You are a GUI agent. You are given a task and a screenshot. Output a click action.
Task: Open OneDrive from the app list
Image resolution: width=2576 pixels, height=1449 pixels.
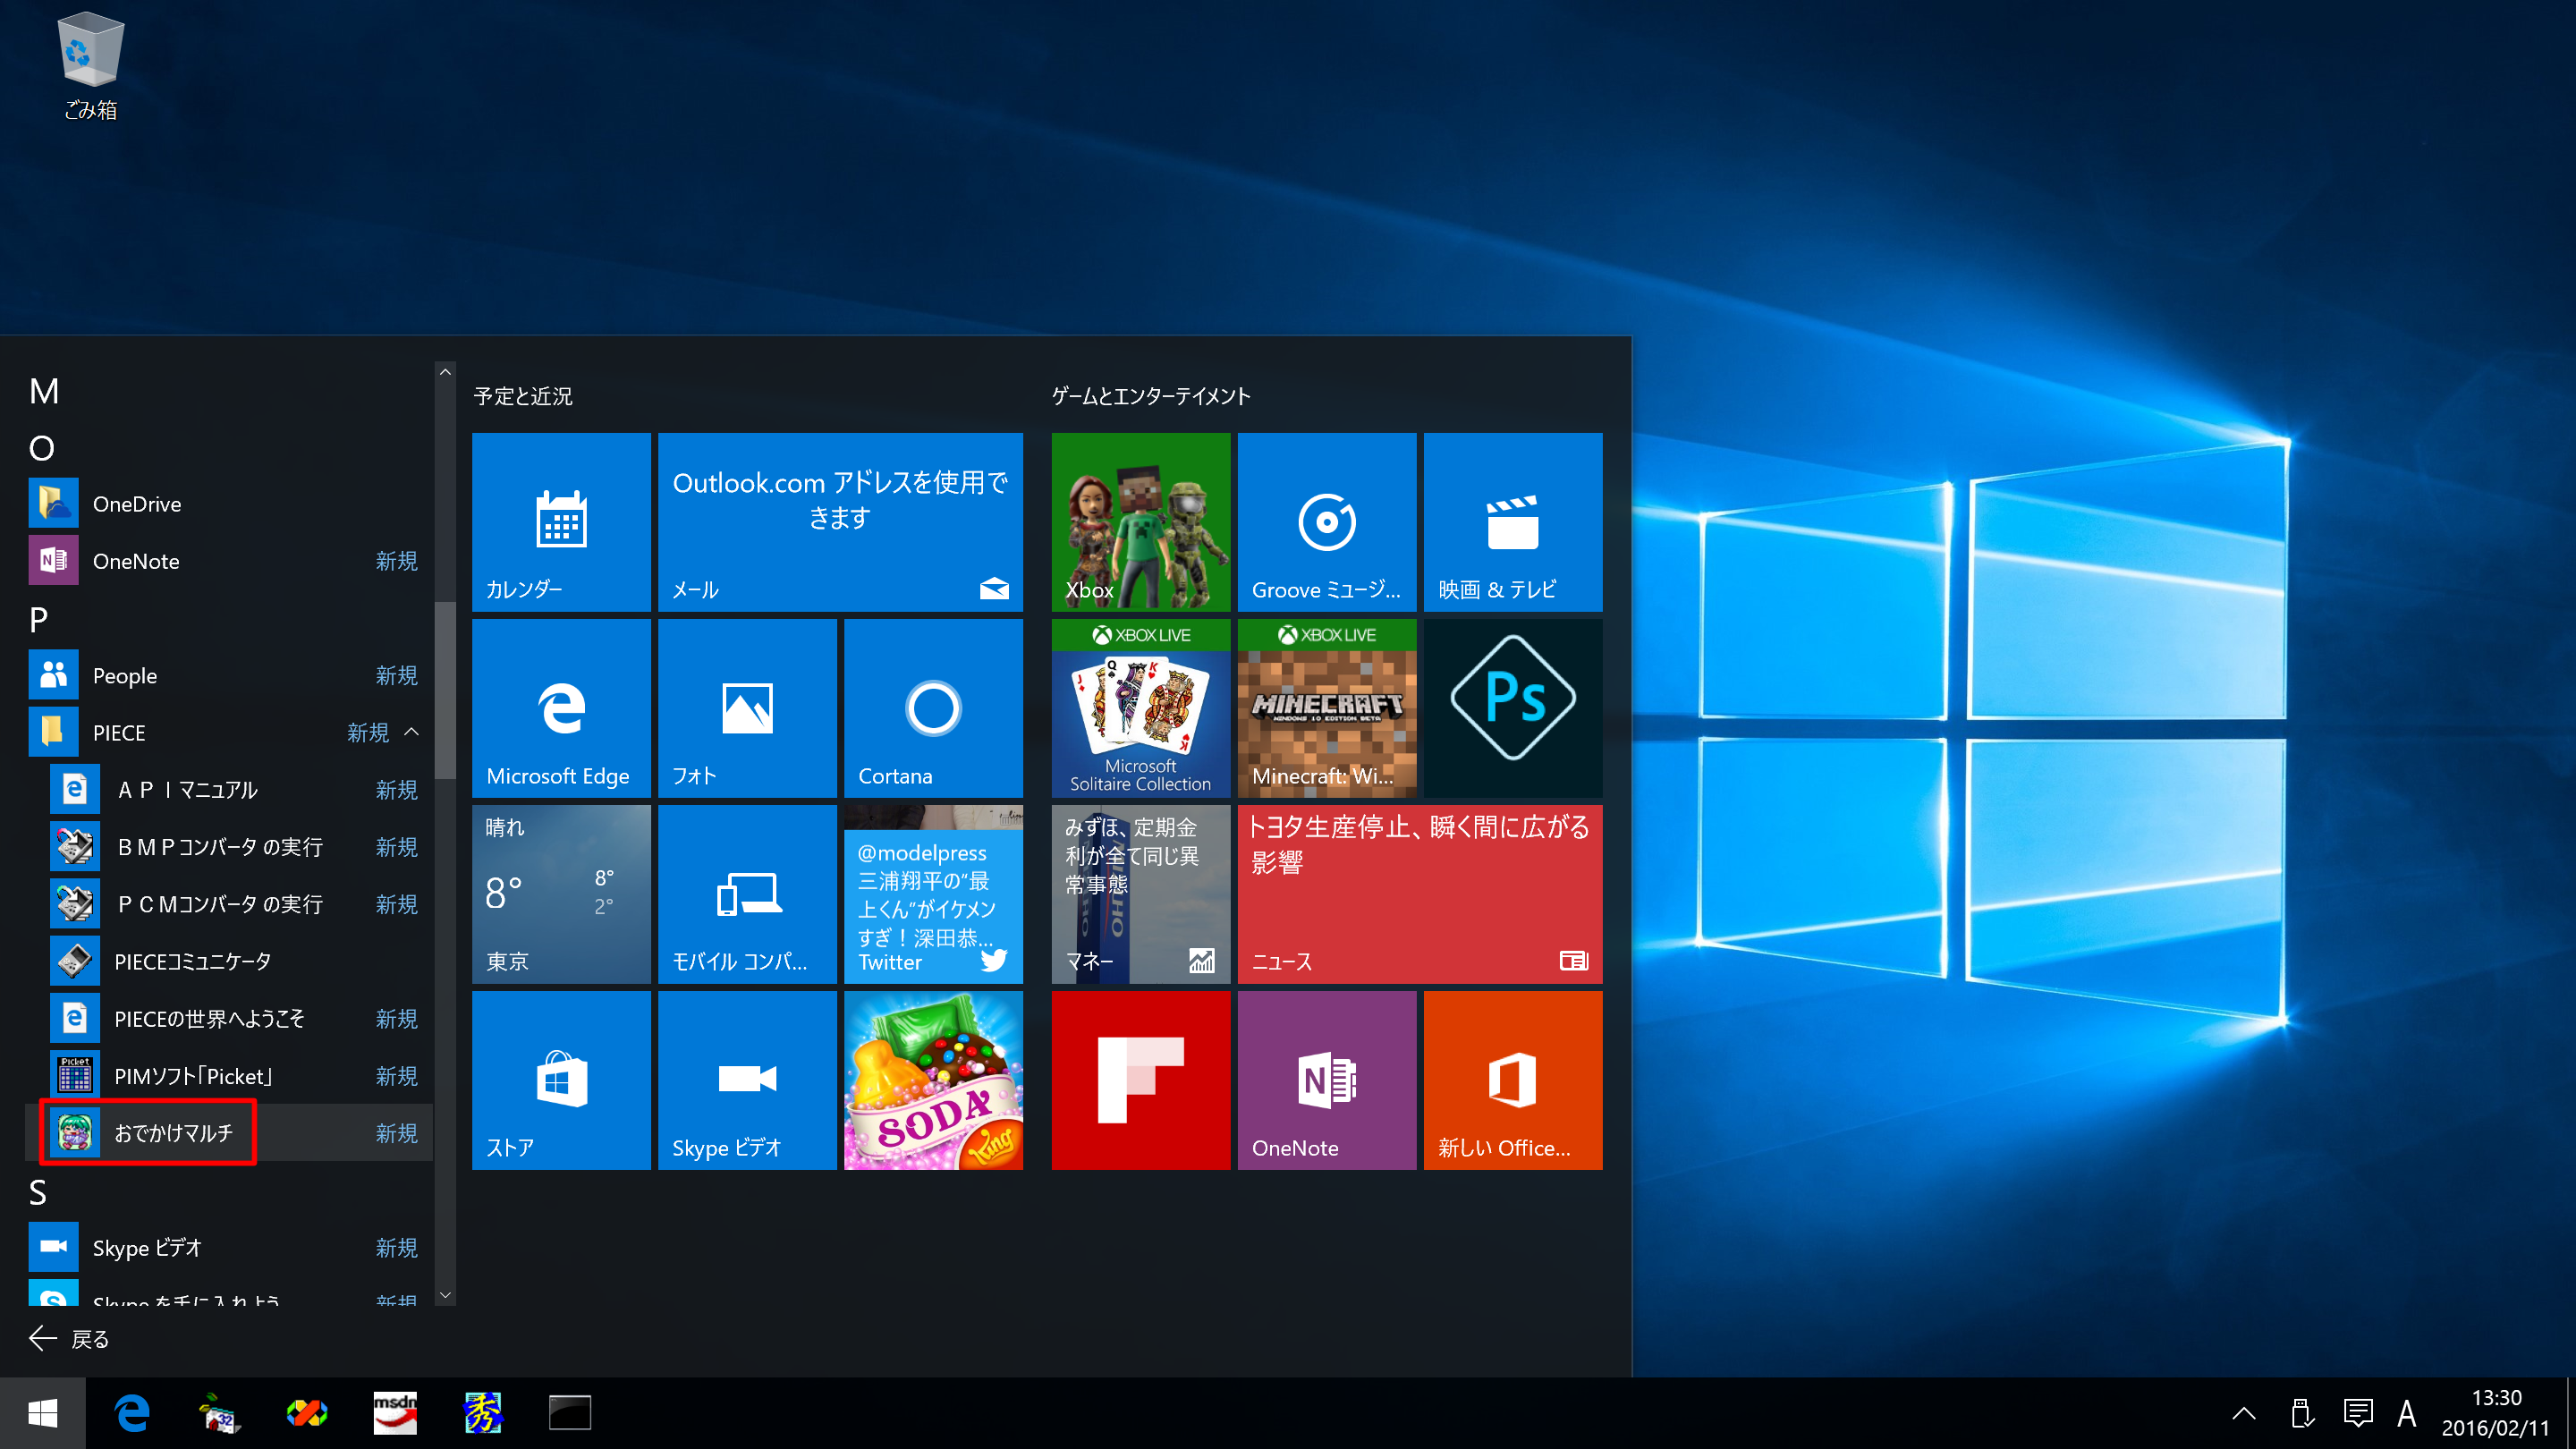point(229,503)
